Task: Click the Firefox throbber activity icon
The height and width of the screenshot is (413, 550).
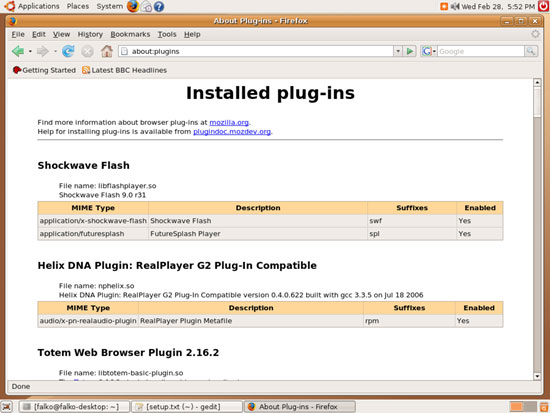Action: pyautogui.click(x=535, y=34)
